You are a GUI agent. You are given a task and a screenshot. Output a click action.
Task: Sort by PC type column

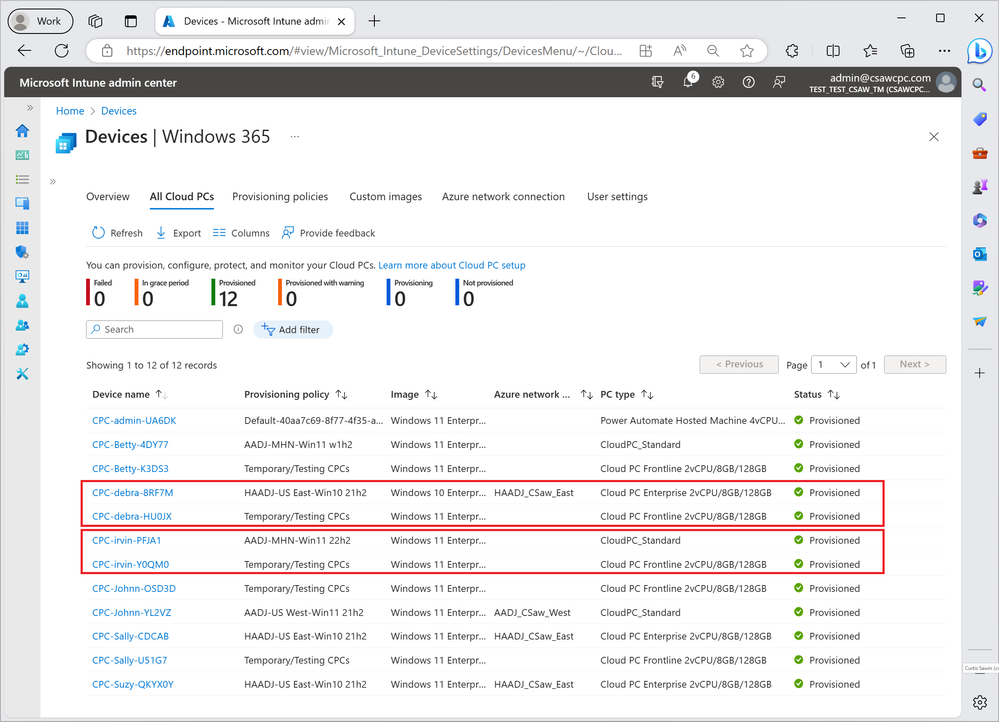pos(627,394)
